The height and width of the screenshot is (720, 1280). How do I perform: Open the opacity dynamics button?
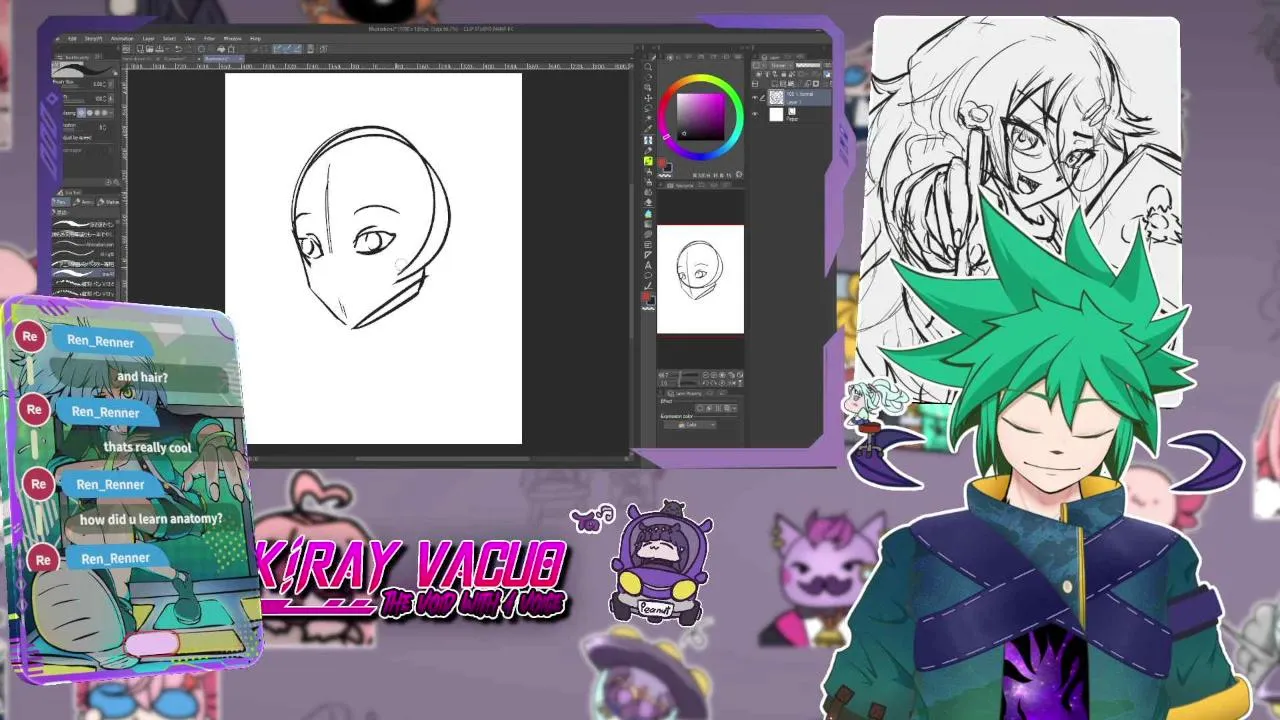click(110, 99)
